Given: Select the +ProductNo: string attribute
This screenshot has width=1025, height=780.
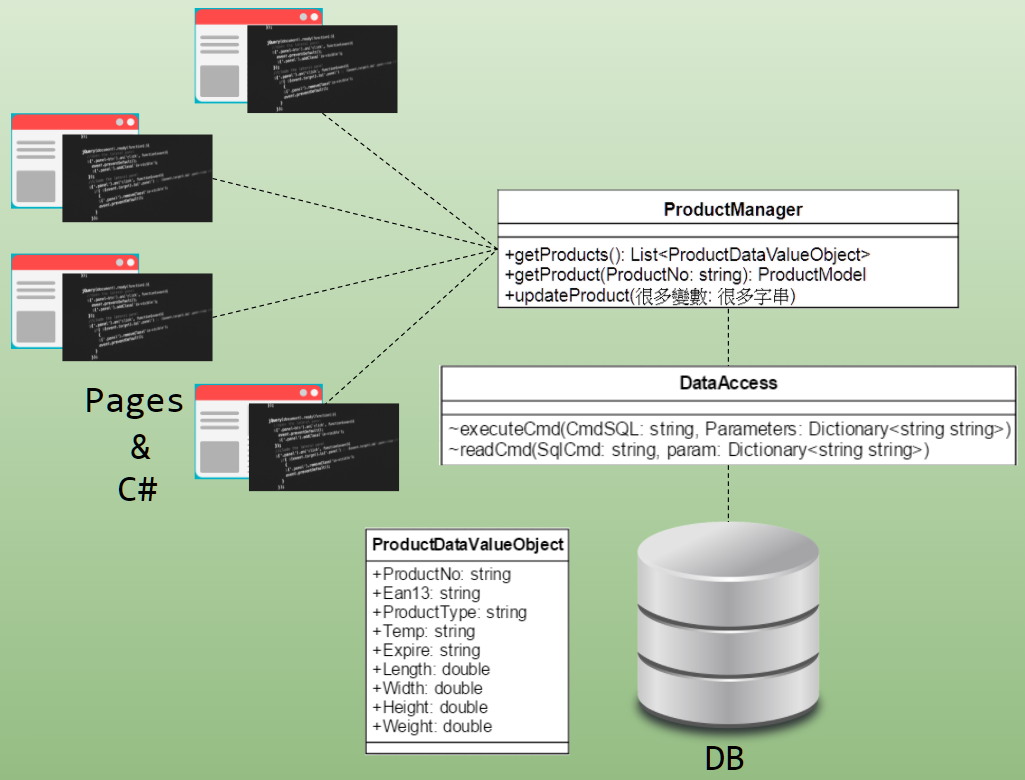Looking at the screenshot, I should 441,575.
